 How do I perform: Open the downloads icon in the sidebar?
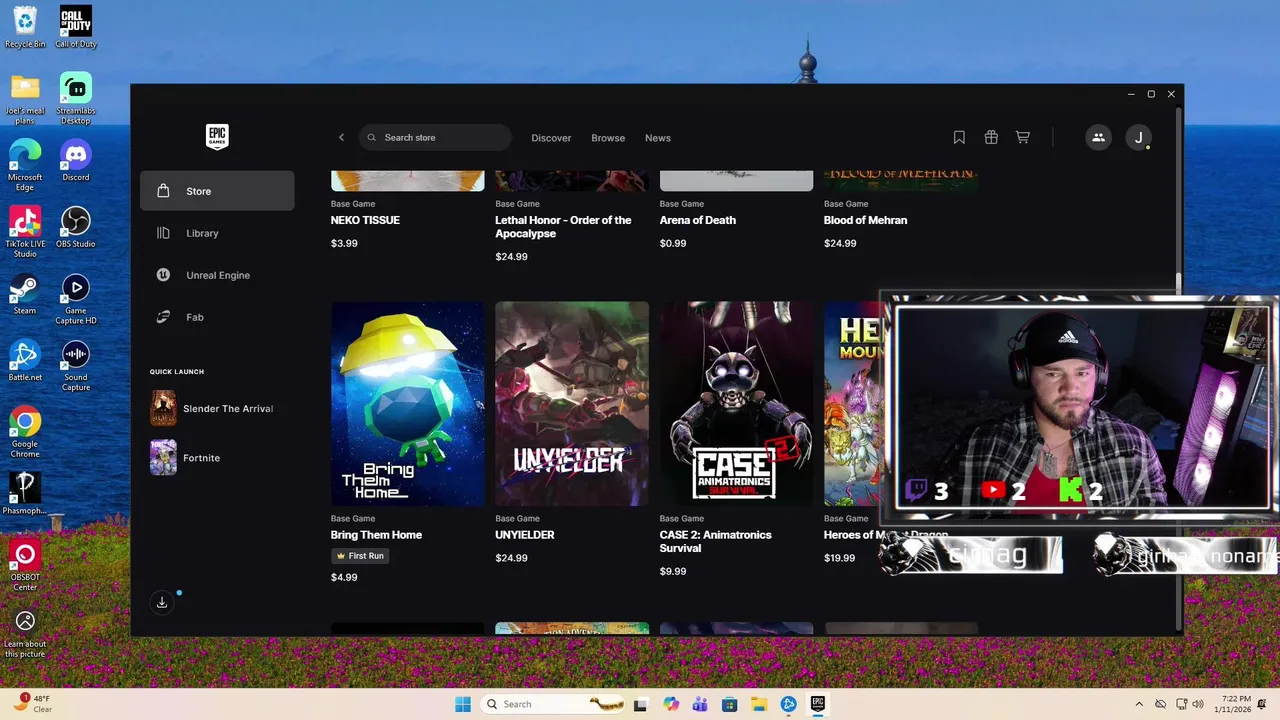point(162,602)
